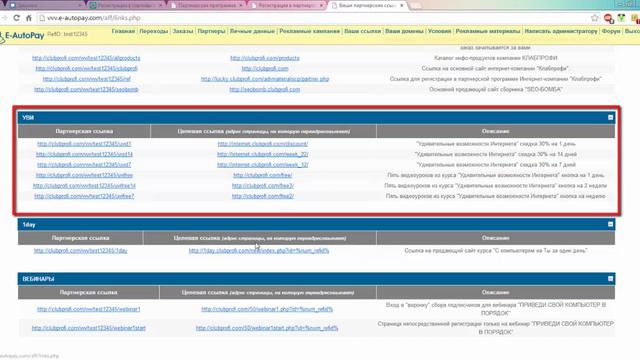The image size is (640, 360).
Task: Open the partner link ending in test12345/ref
Action: [x=87, y=79]
